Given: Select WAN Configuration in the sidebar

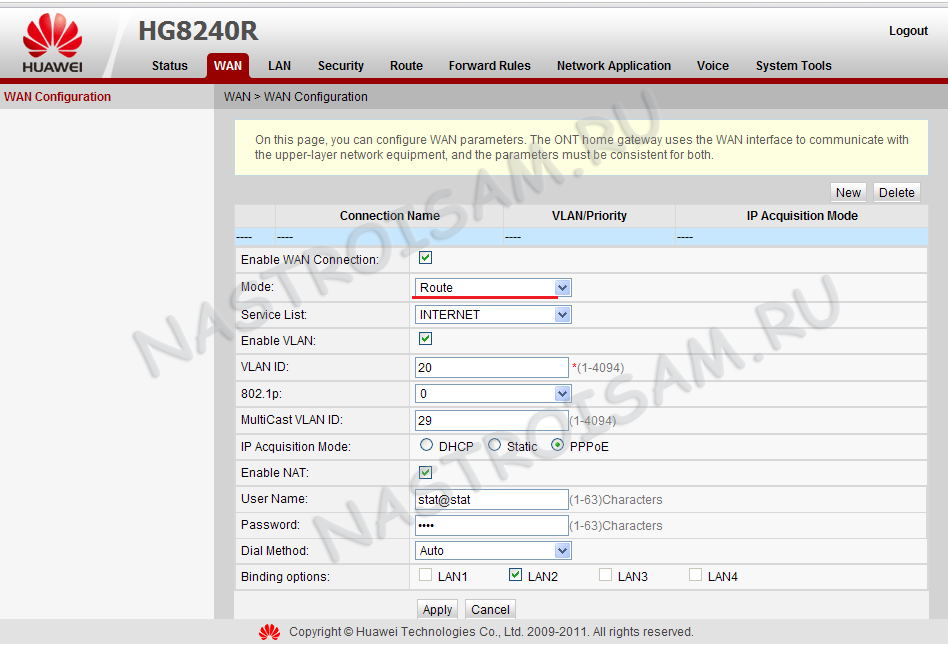Looking at the screenshot, I should click(x=57, y=97).
